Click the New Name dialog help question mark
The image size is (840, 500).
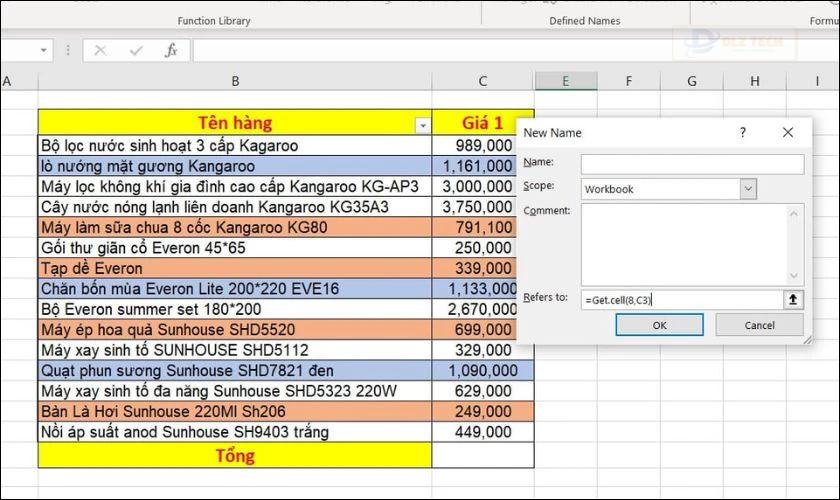(742, 132)
